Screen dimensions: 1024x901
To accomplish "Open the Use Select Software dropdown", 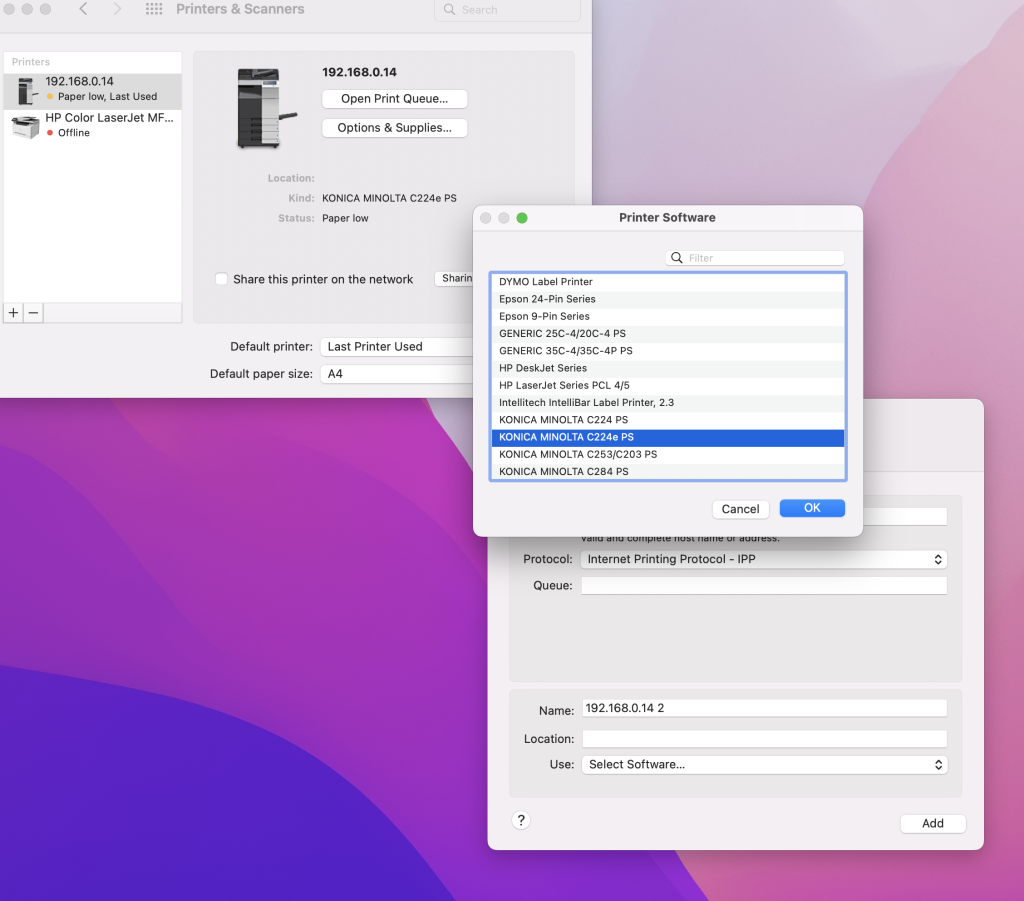I will click(x=764, y=765).
